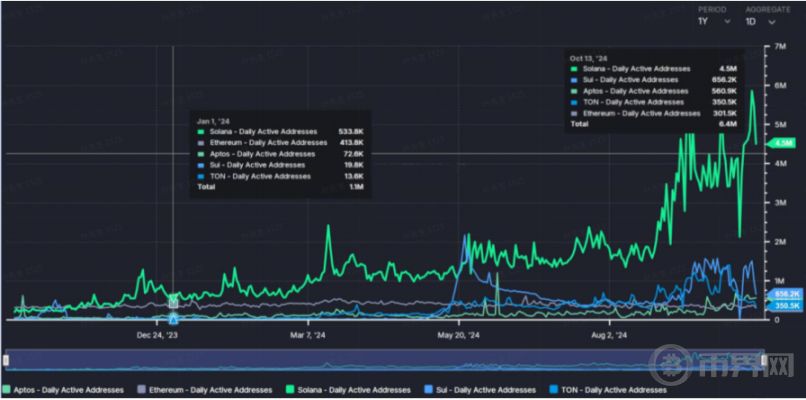Click the 2M y-axis label
The height and width of the screenshot is (400, 806).
tap(780, 242)
